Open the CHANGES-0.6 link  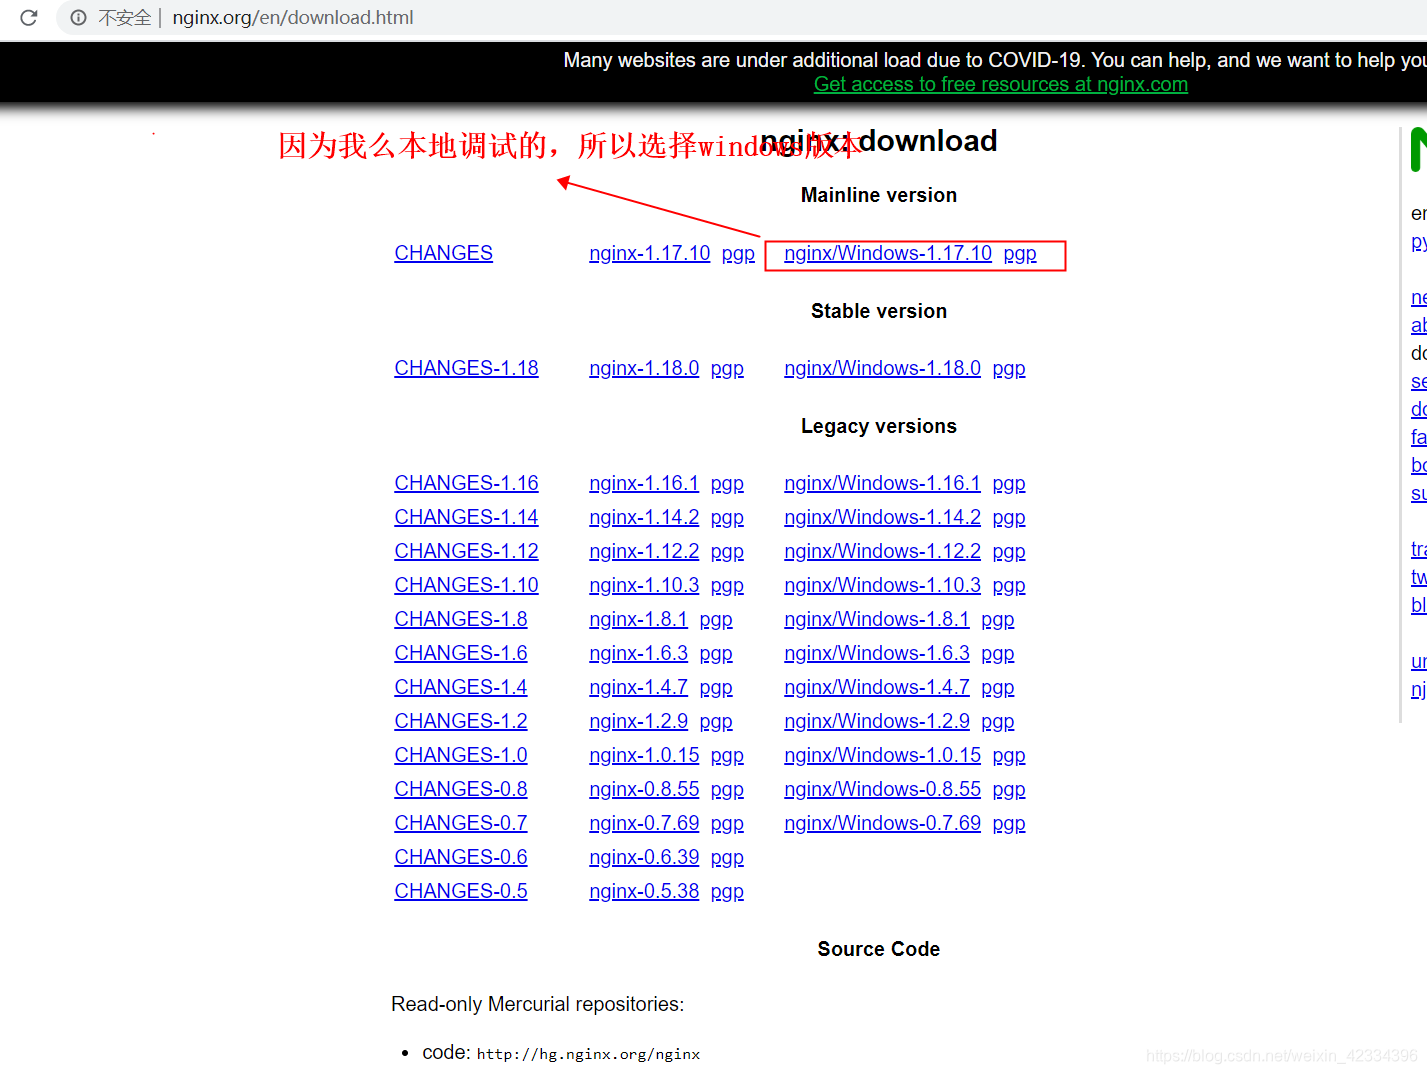[x=460, y=857]
